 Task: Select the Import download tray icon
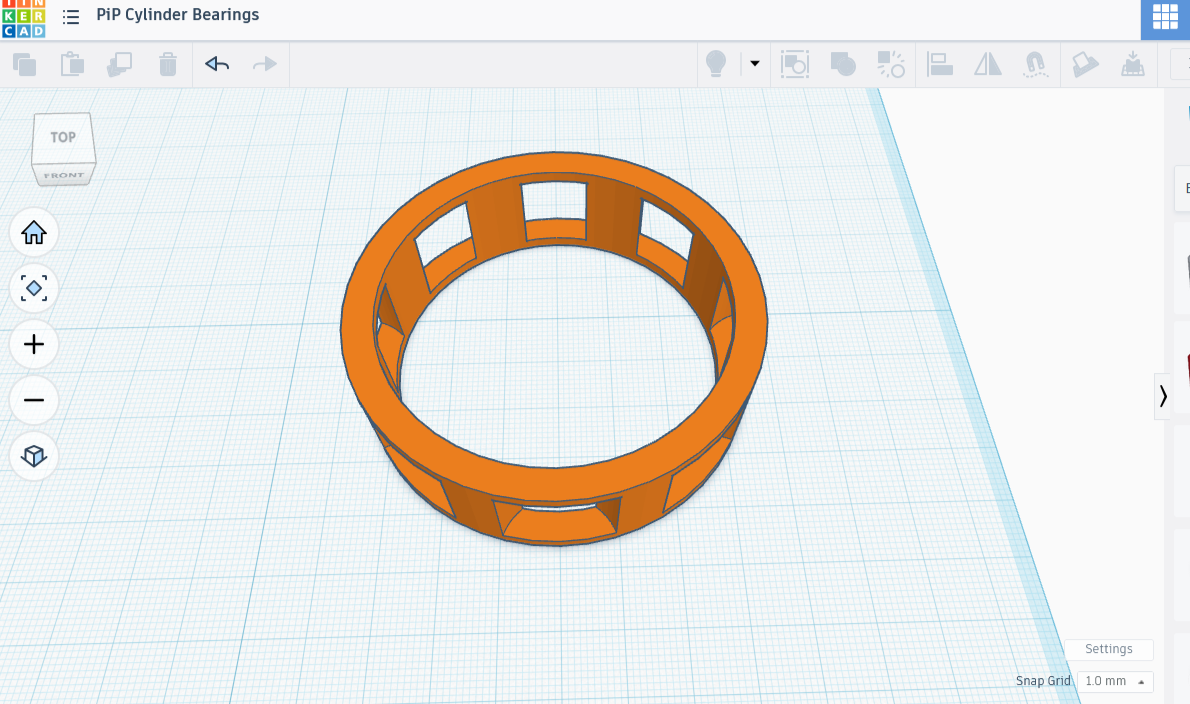pyautogui.click(x=1132, y=64)
